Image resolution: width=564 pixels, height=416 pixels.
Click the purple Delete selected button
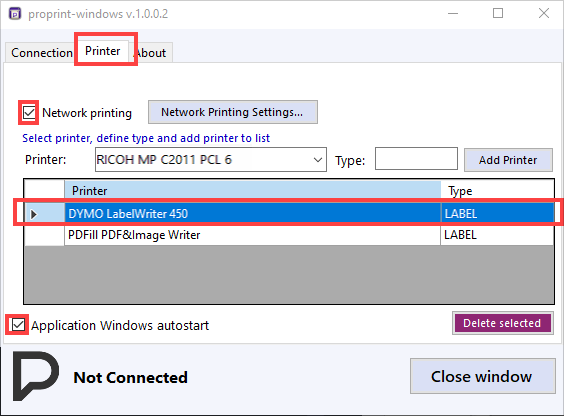(x=502, y=323)
